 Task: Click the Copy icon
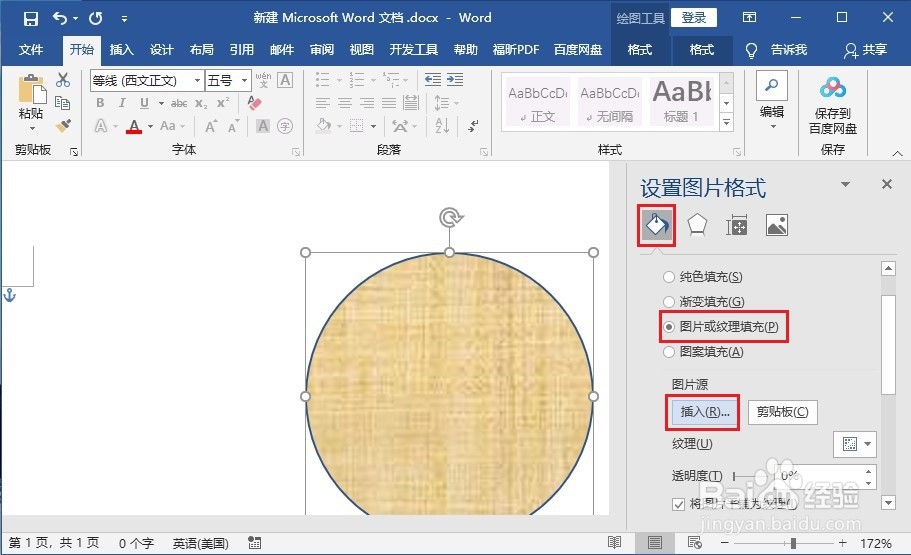[x=63, y=103]
